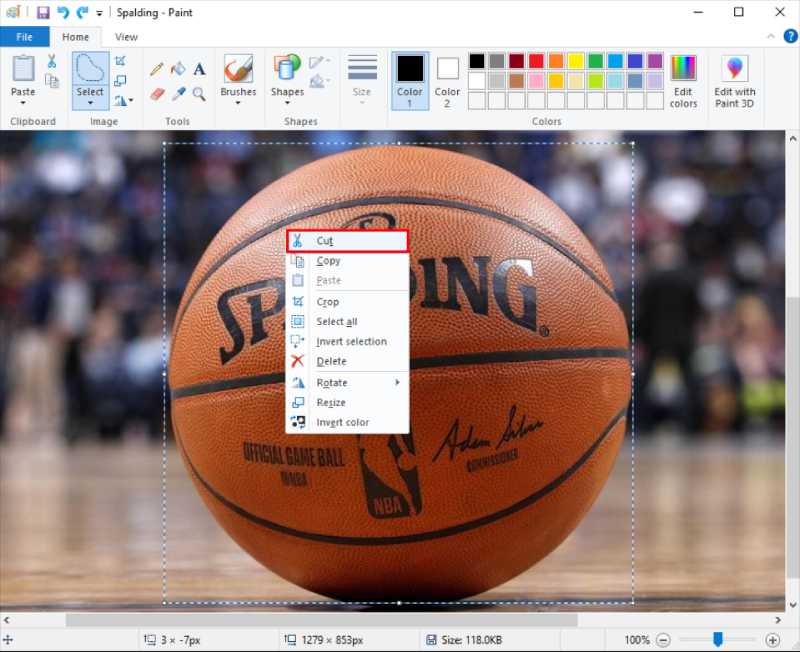The width and height of the screenshot is (800, 652).
Task: Pick the red color swatch
Action: (x=536, y=61)
